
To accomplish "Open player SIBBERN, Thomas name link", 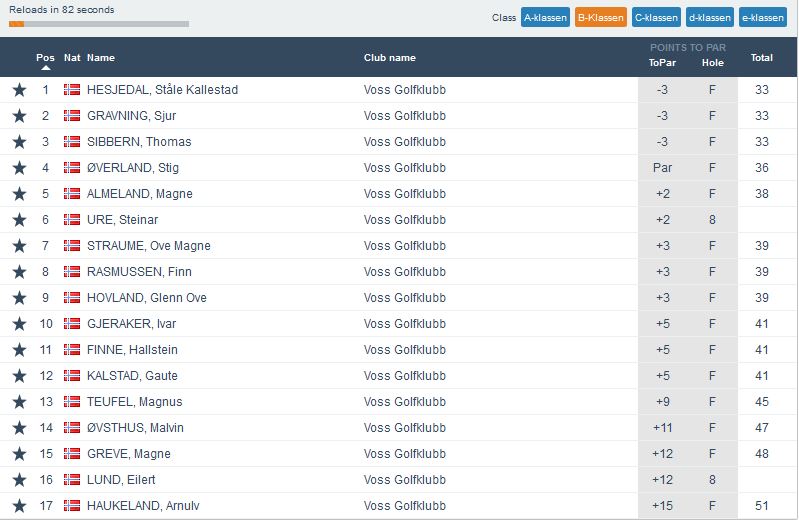I will pyautogui.click(x=139, y=142).
